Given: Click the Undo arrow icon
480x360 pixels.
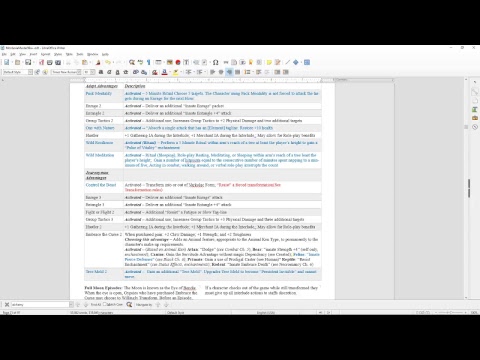Looking at the screenshot, I should [107, 62].
